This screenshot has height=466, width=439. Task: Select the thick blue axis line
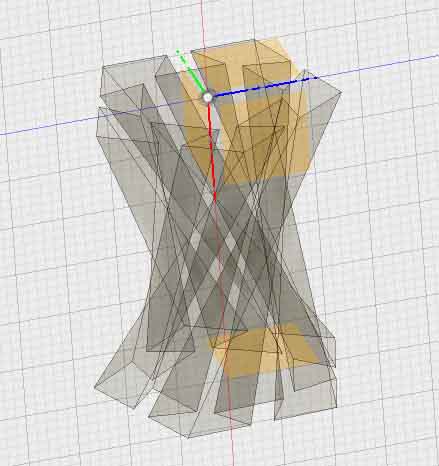coord(265,87)
